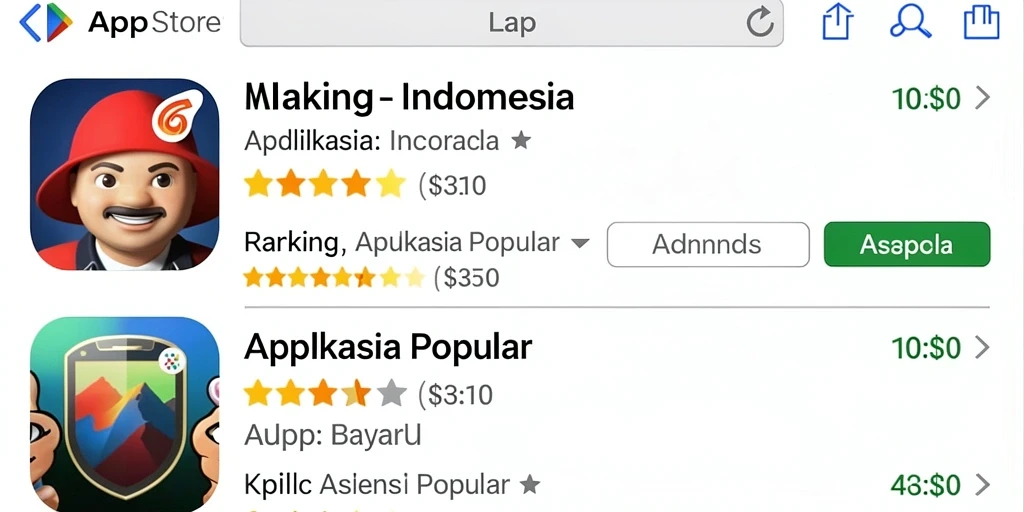Click the white Adnnnds button

[708, 244]
